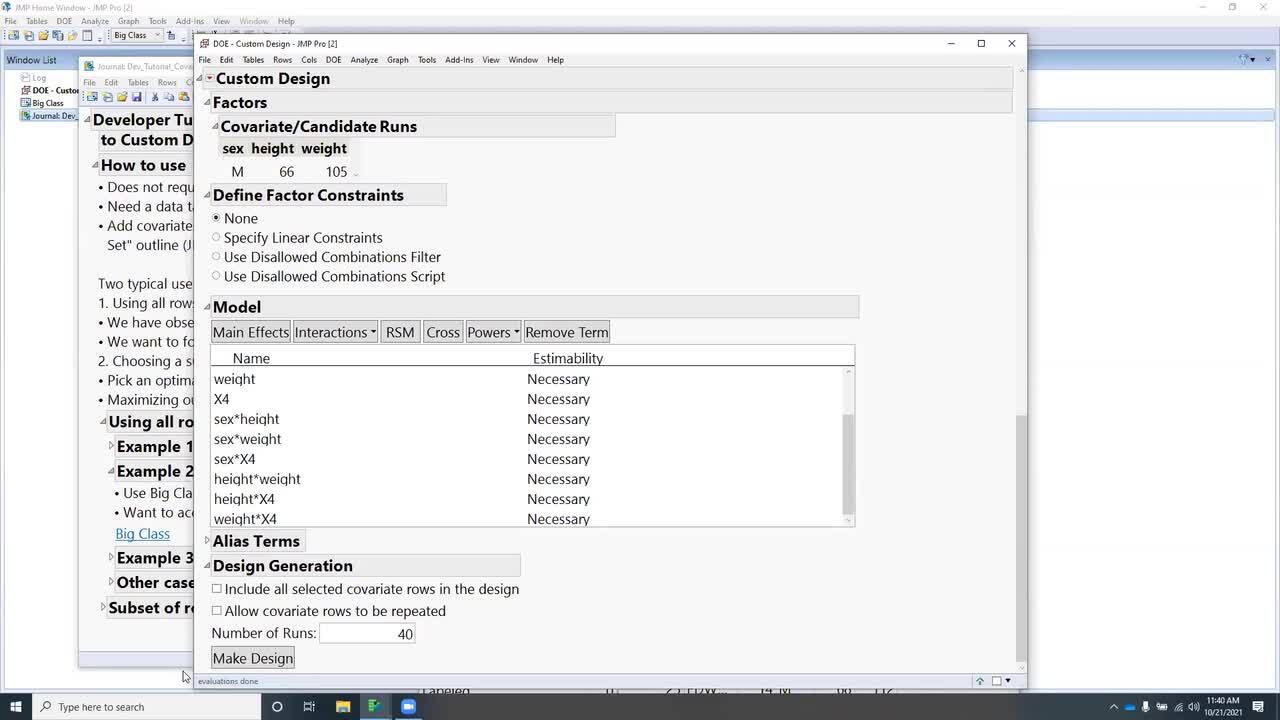Viewport: 1280px width, 720px height.
Task: Check Allow covariate rows to be repeated
Action: tap(217, 611)
